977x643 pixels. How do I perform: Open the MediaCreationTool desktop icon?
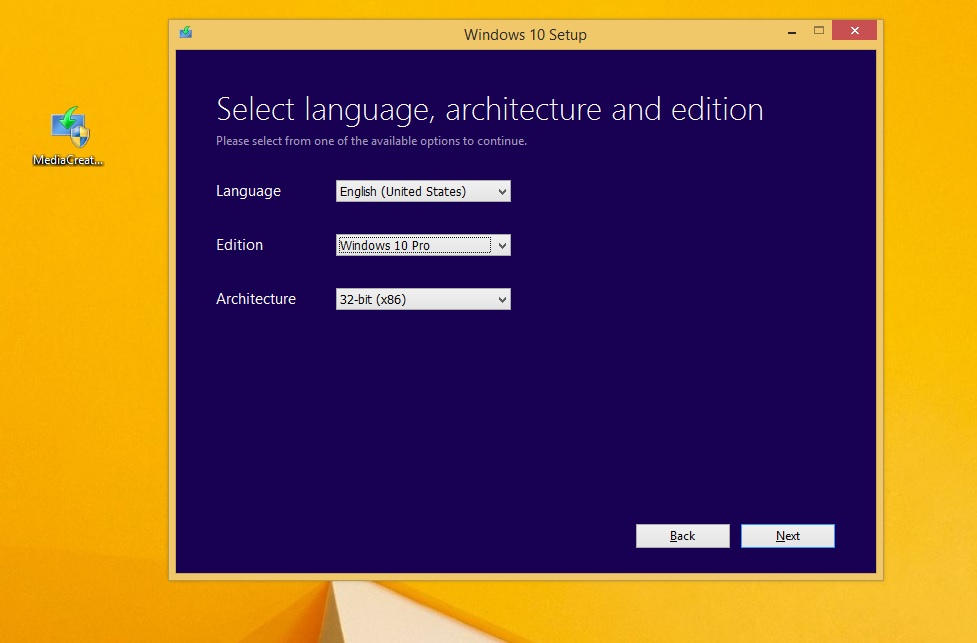point(70,136)
